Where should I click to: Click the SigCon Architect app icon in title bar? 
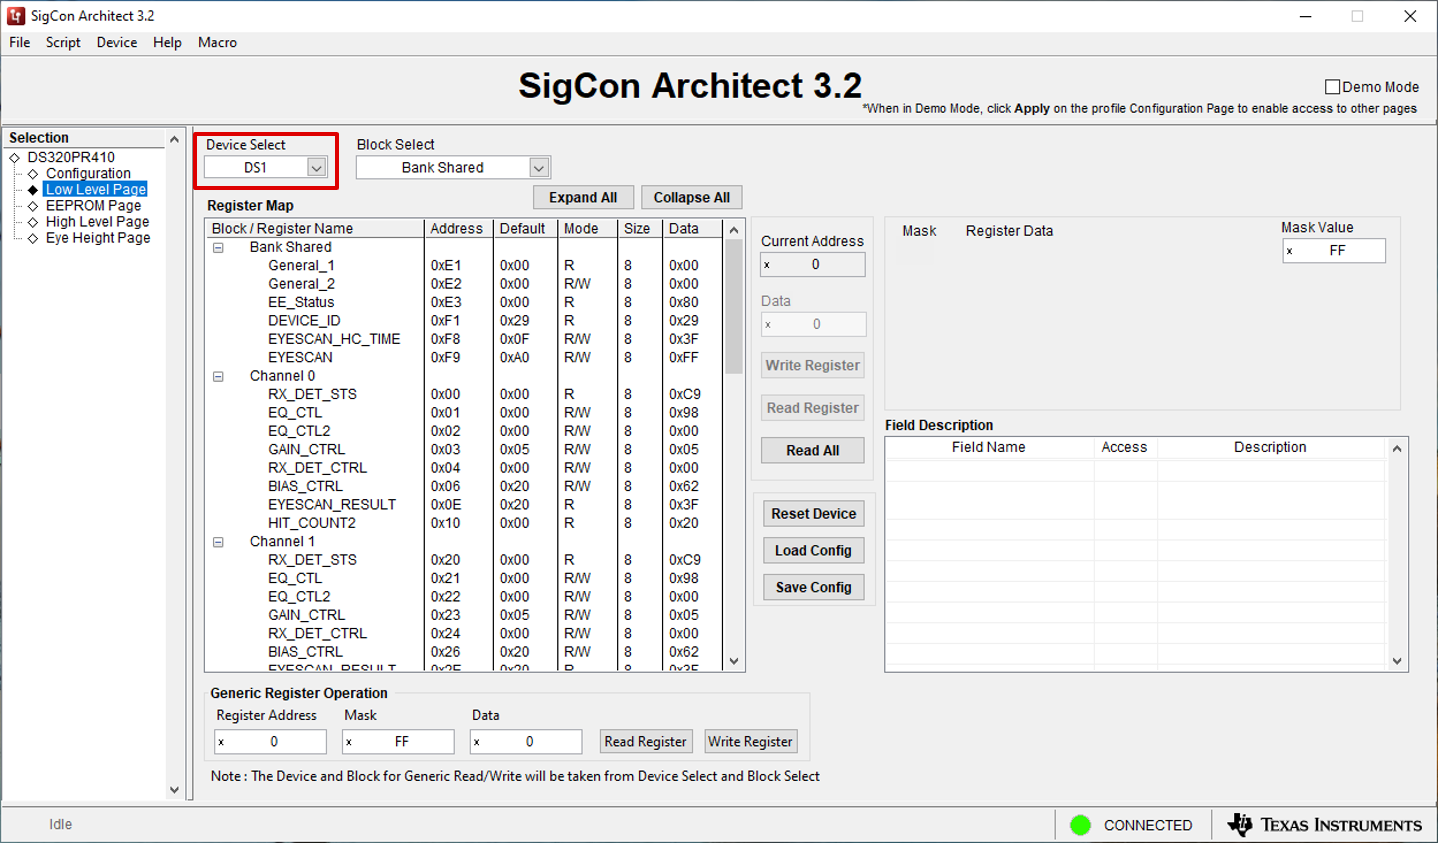click(x=15, y=16)
